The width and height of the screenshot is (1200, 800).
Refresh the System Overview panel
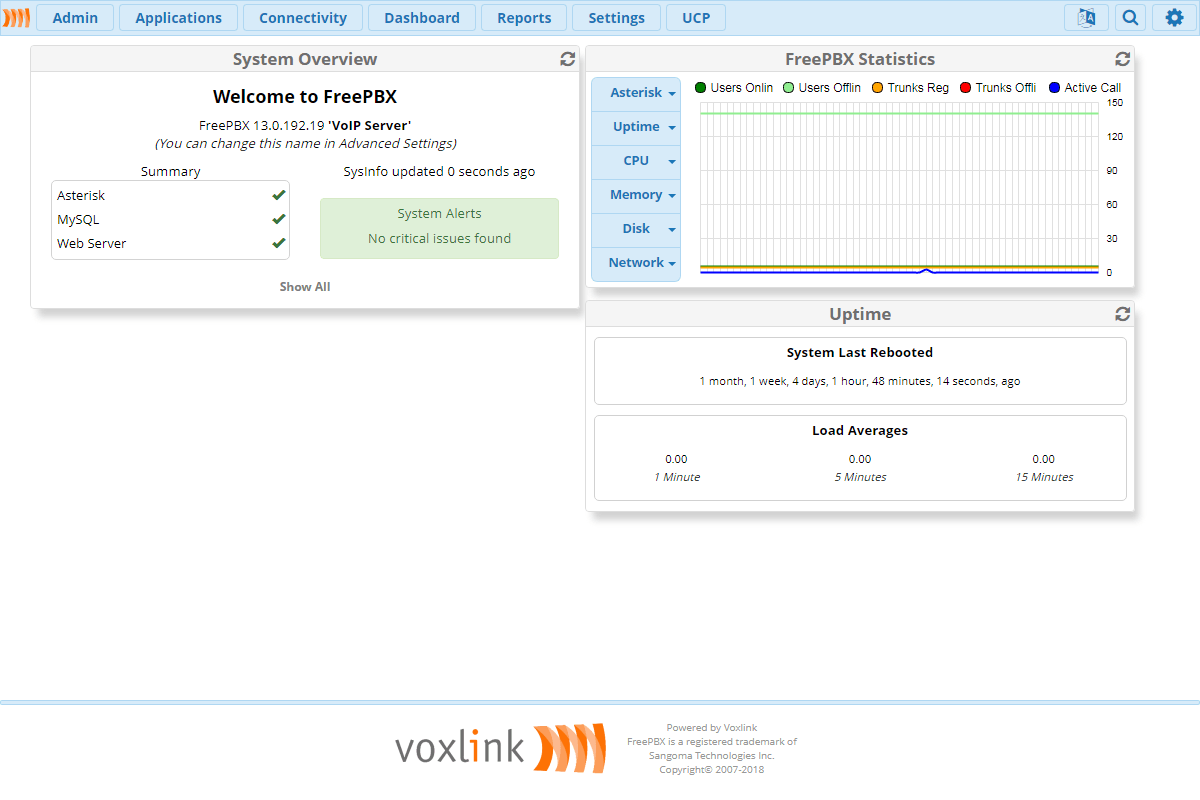[x=567, y=59]
